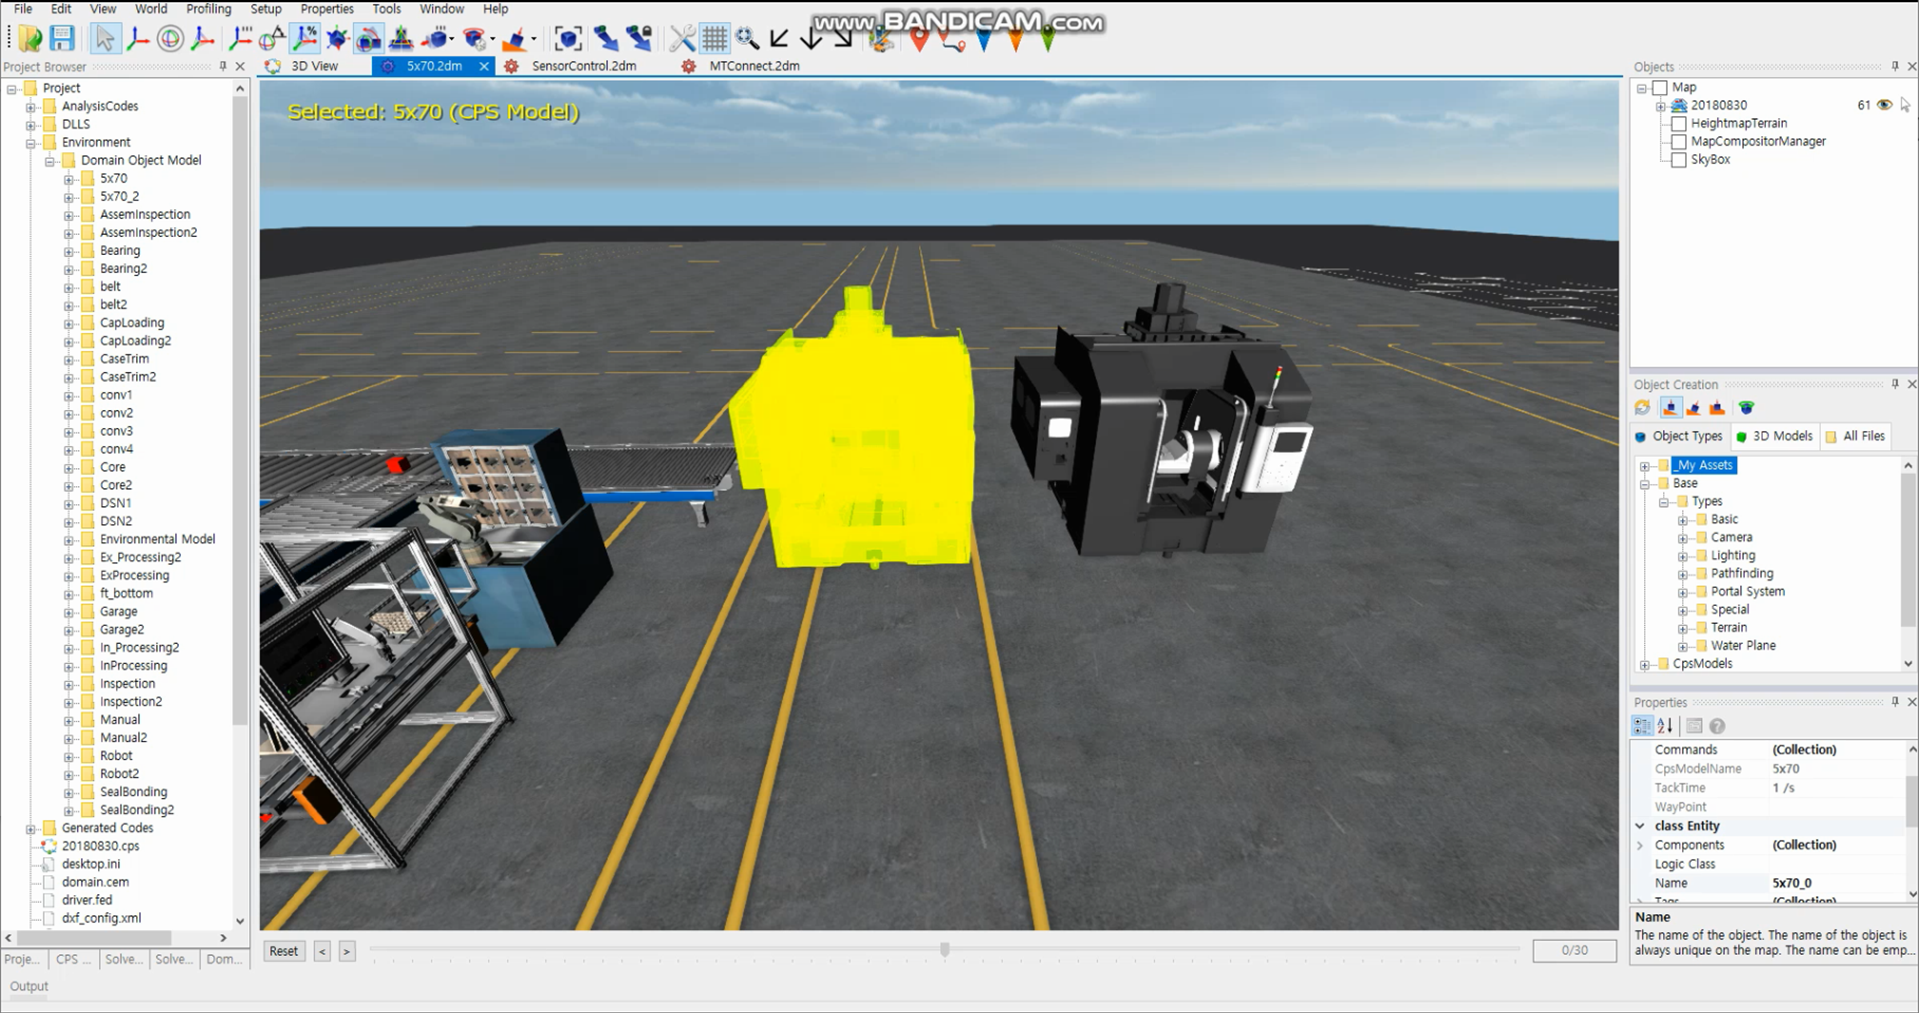Click the wrench and screwdriver settings icon

pyautogui.click(x=682, y=38)
